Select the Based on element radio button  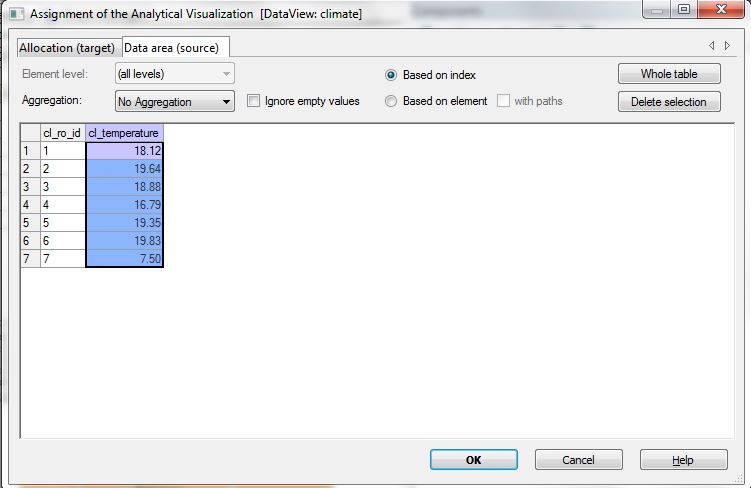click(391, 101)
